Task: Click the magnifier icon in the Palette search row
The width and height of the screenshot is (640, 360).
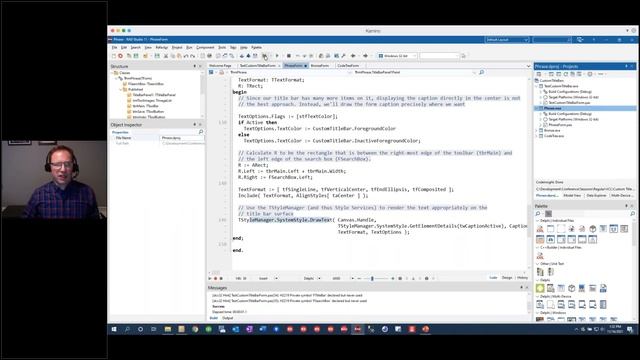Action: click(538, 213)
